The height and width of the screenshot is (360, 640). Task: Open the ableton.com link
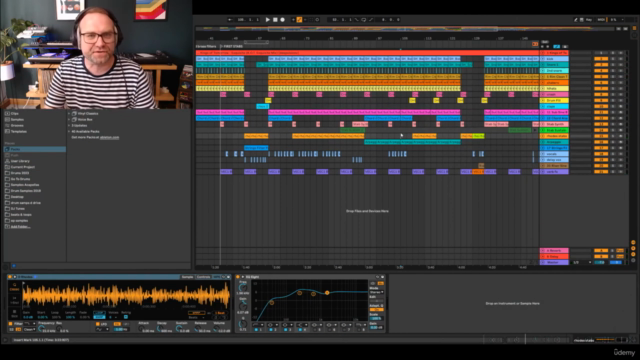tap(109, 138)
